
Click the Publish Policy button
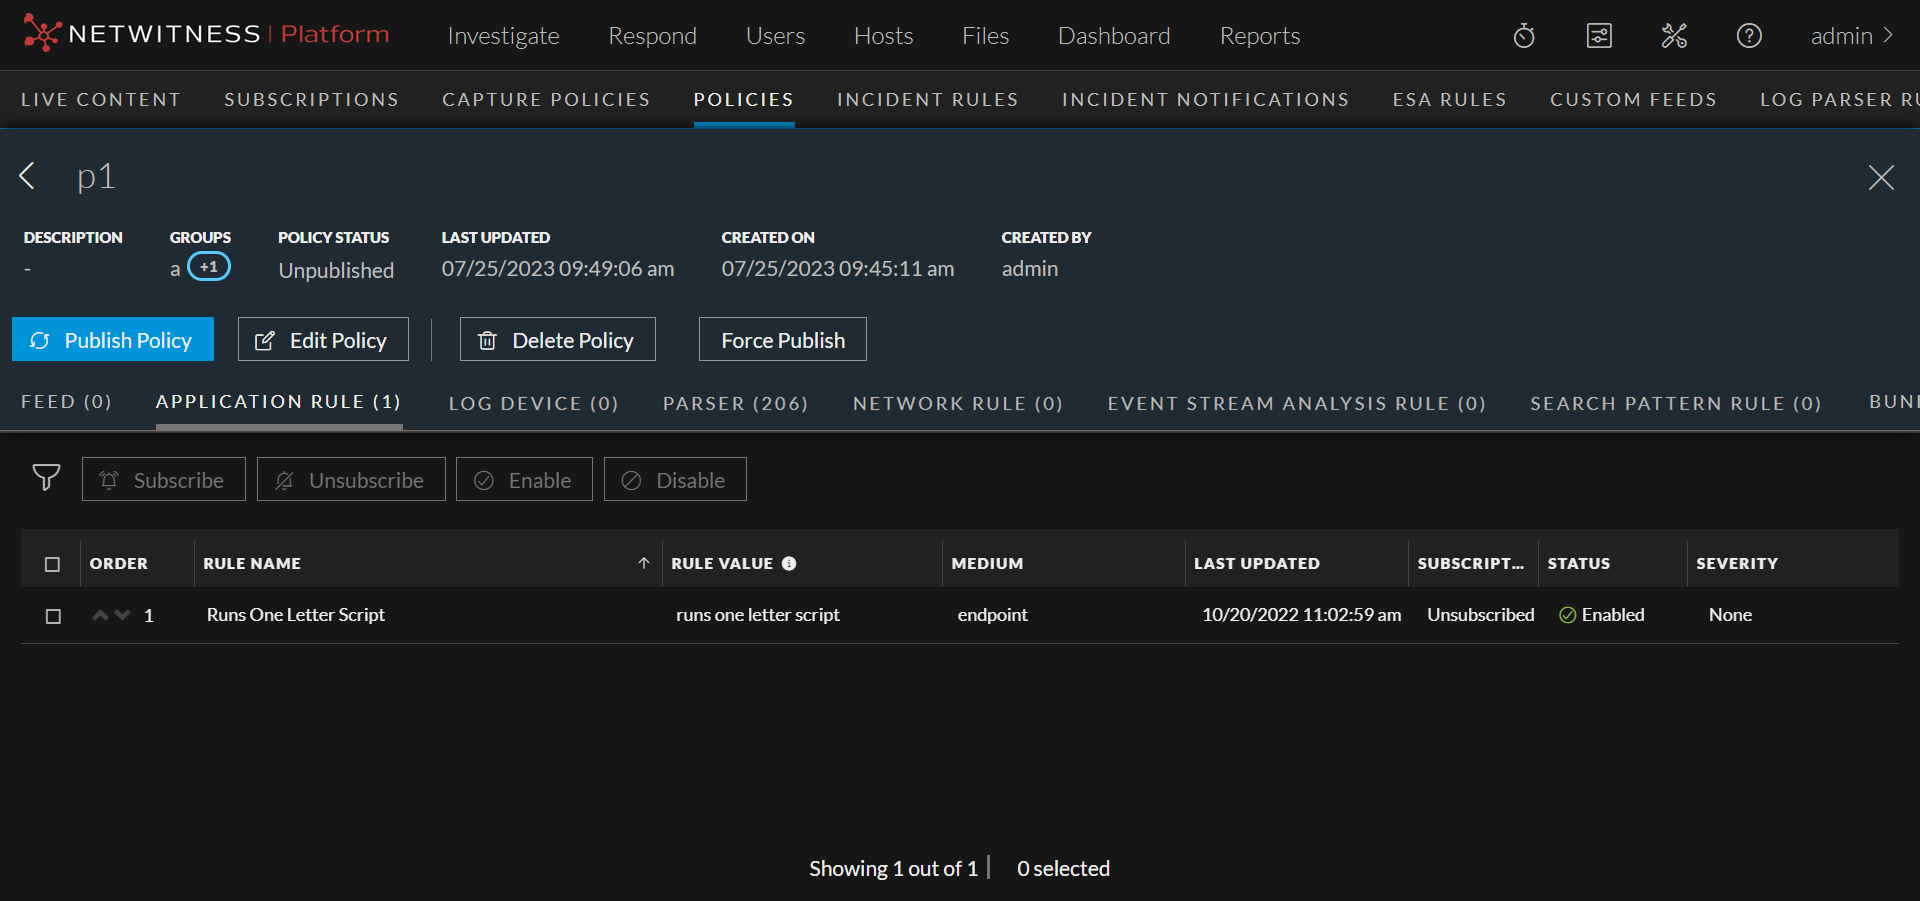pos(113,340)
